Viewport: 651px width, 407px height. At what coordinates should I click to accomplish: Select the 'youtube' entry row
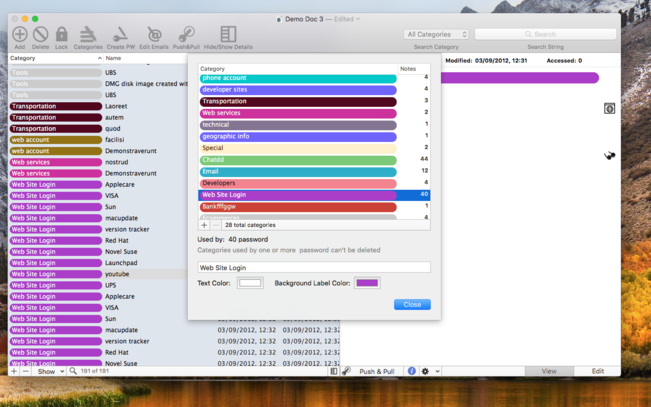(98, 274)
